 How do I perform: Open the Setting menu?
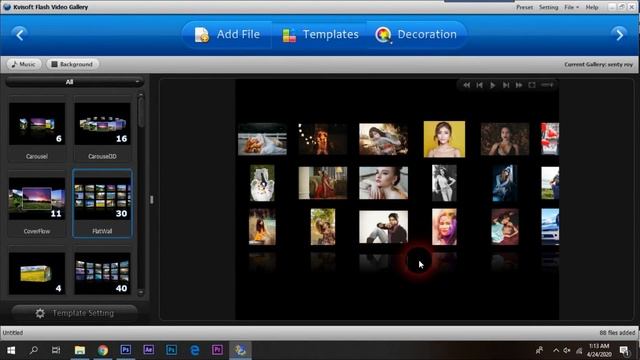pos(548,7)
